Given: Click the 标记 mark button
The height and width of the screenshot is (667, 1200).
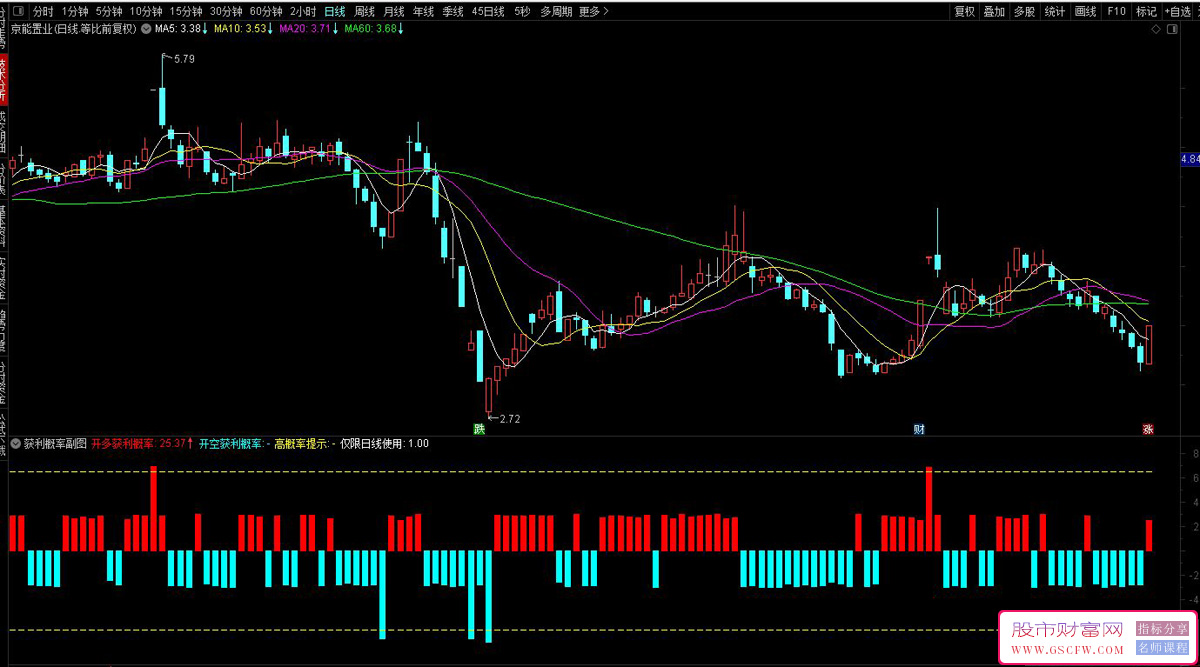Looking at the screenshot, I should [1146, 12].
